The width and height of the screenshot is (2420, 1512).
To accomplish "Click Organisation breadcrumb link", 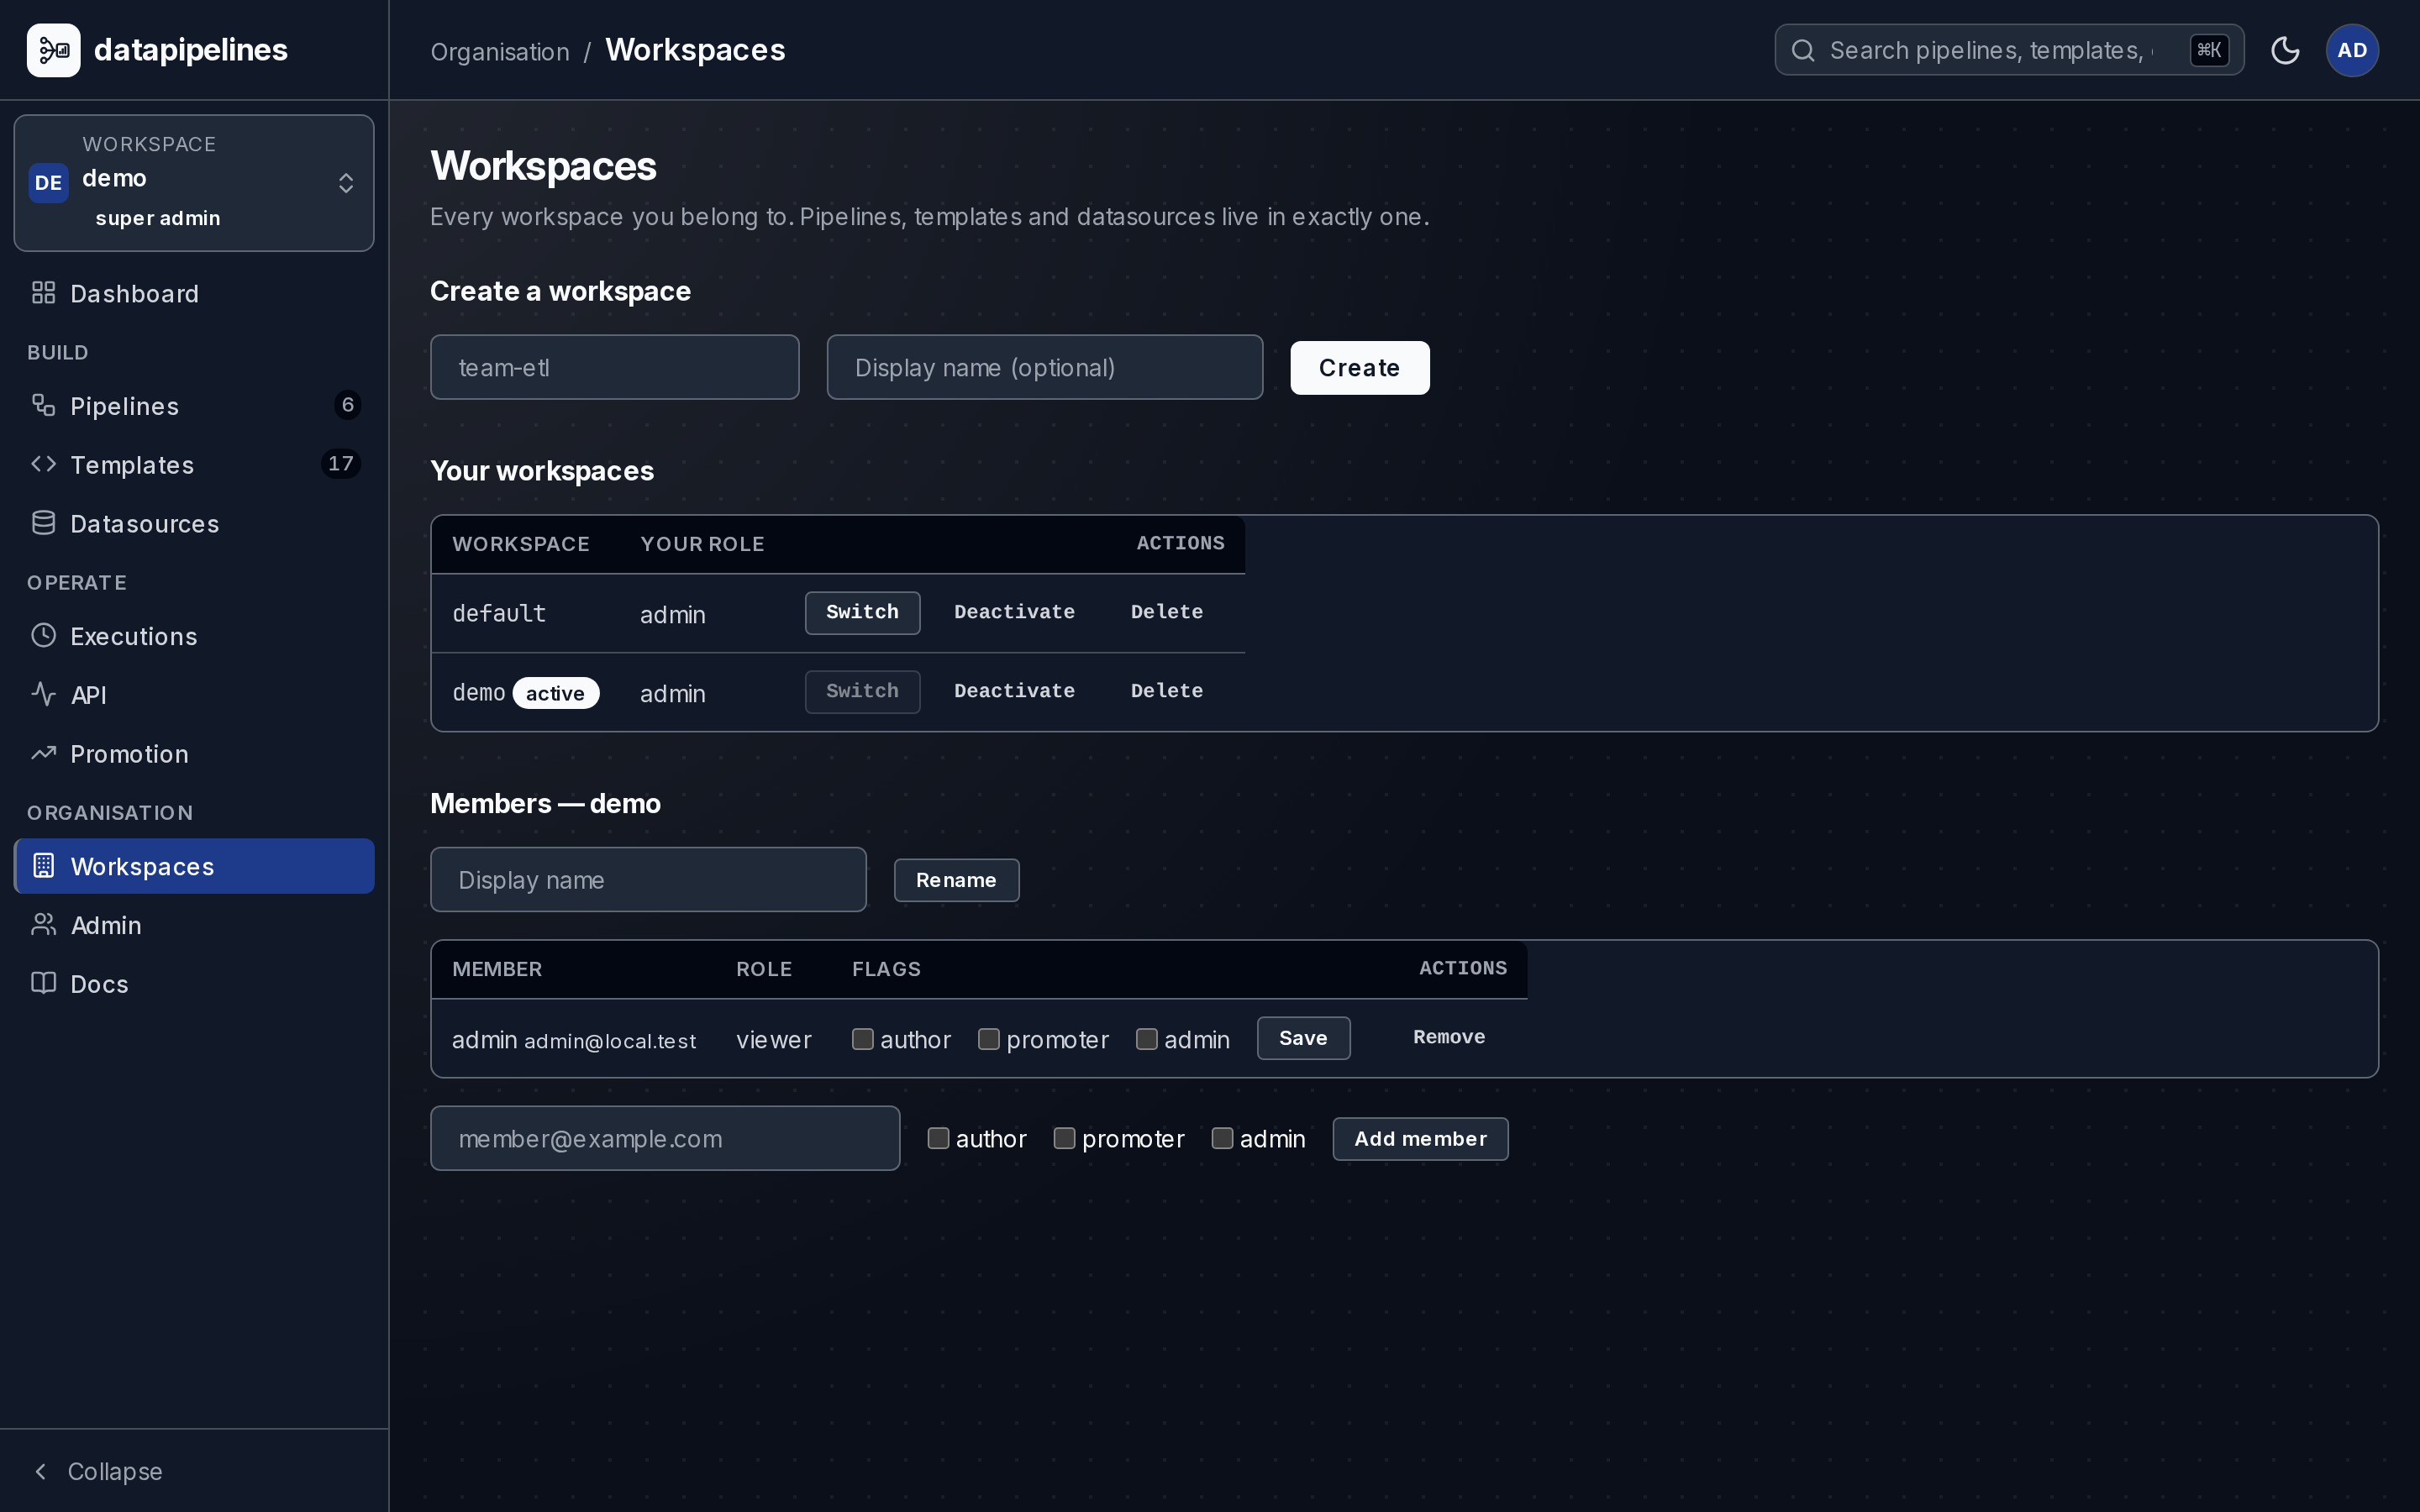I will (x=499, y=51).
